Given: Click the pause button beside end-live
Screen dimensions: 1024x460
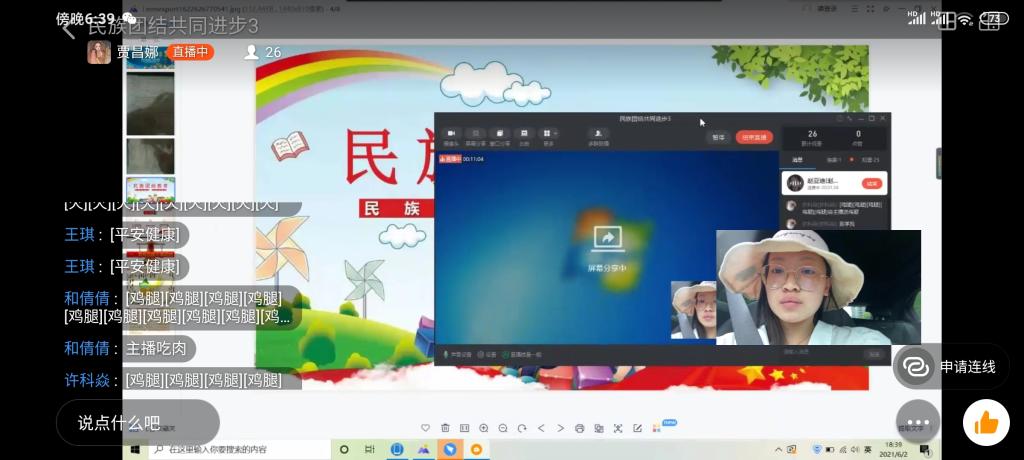Looking at the screenshot, I should click(717, 137).
